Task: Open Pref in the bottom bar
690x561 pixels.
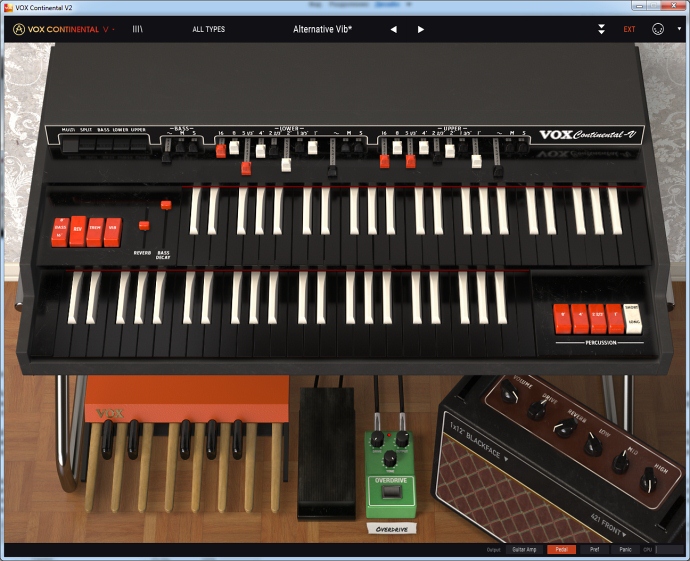Action: 595,550
